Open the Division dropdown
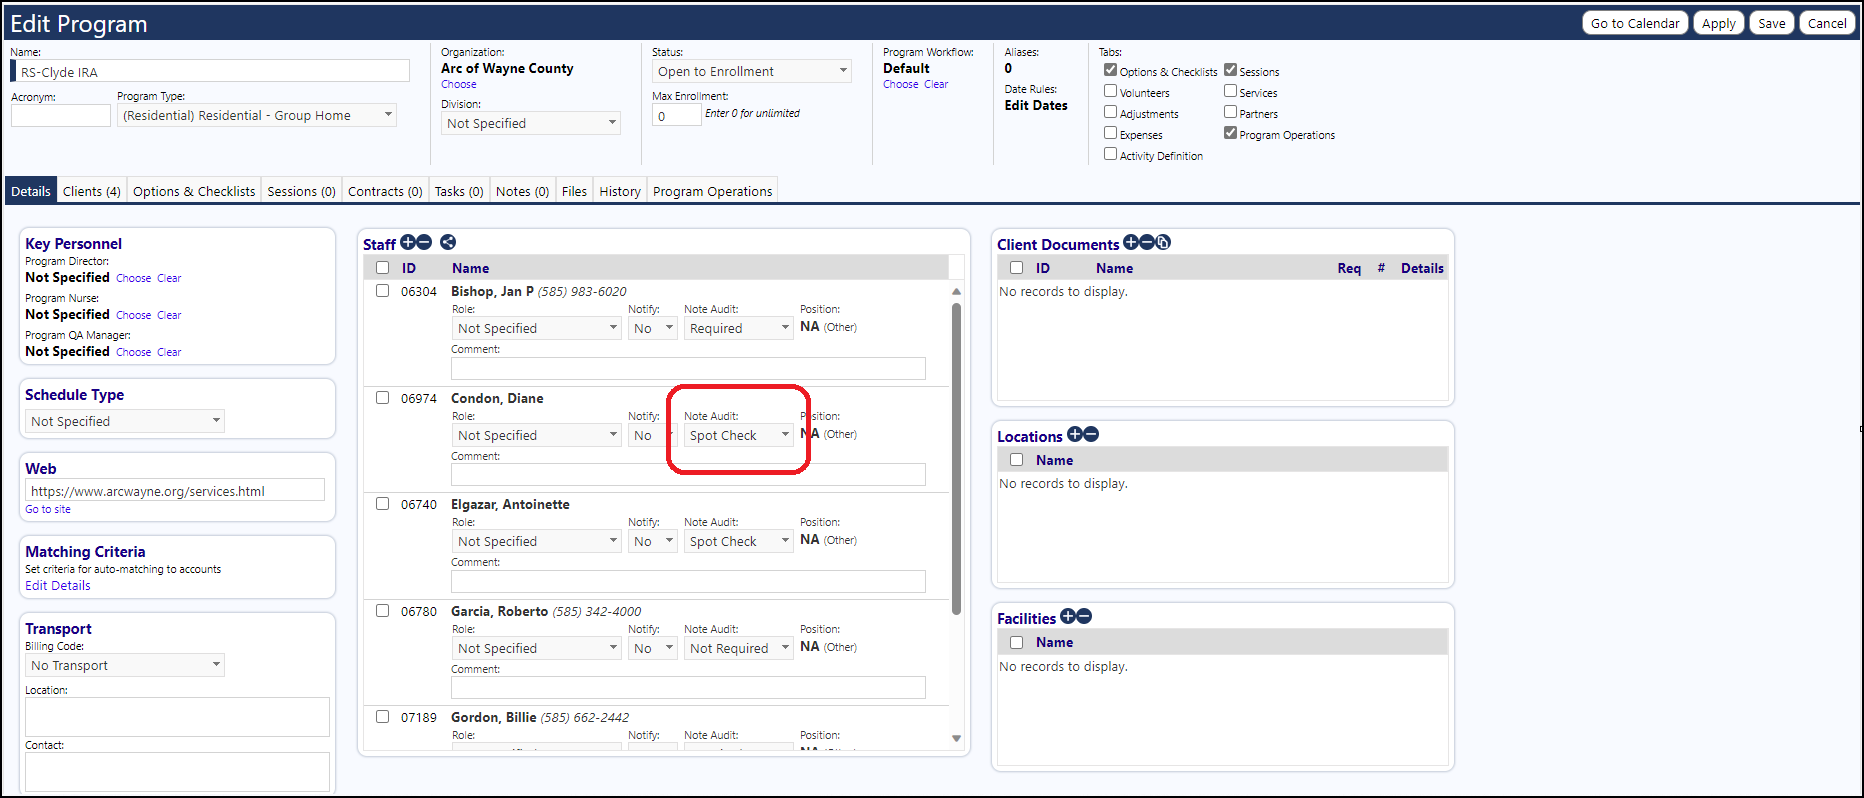Viewport: 1864px width, 798px height. 531,123
